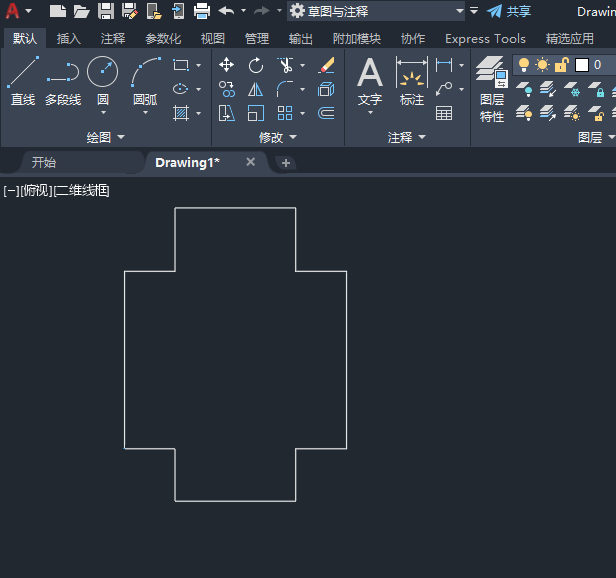
Task: Insert a Table from the annotation panel
Action: (444, 113)
